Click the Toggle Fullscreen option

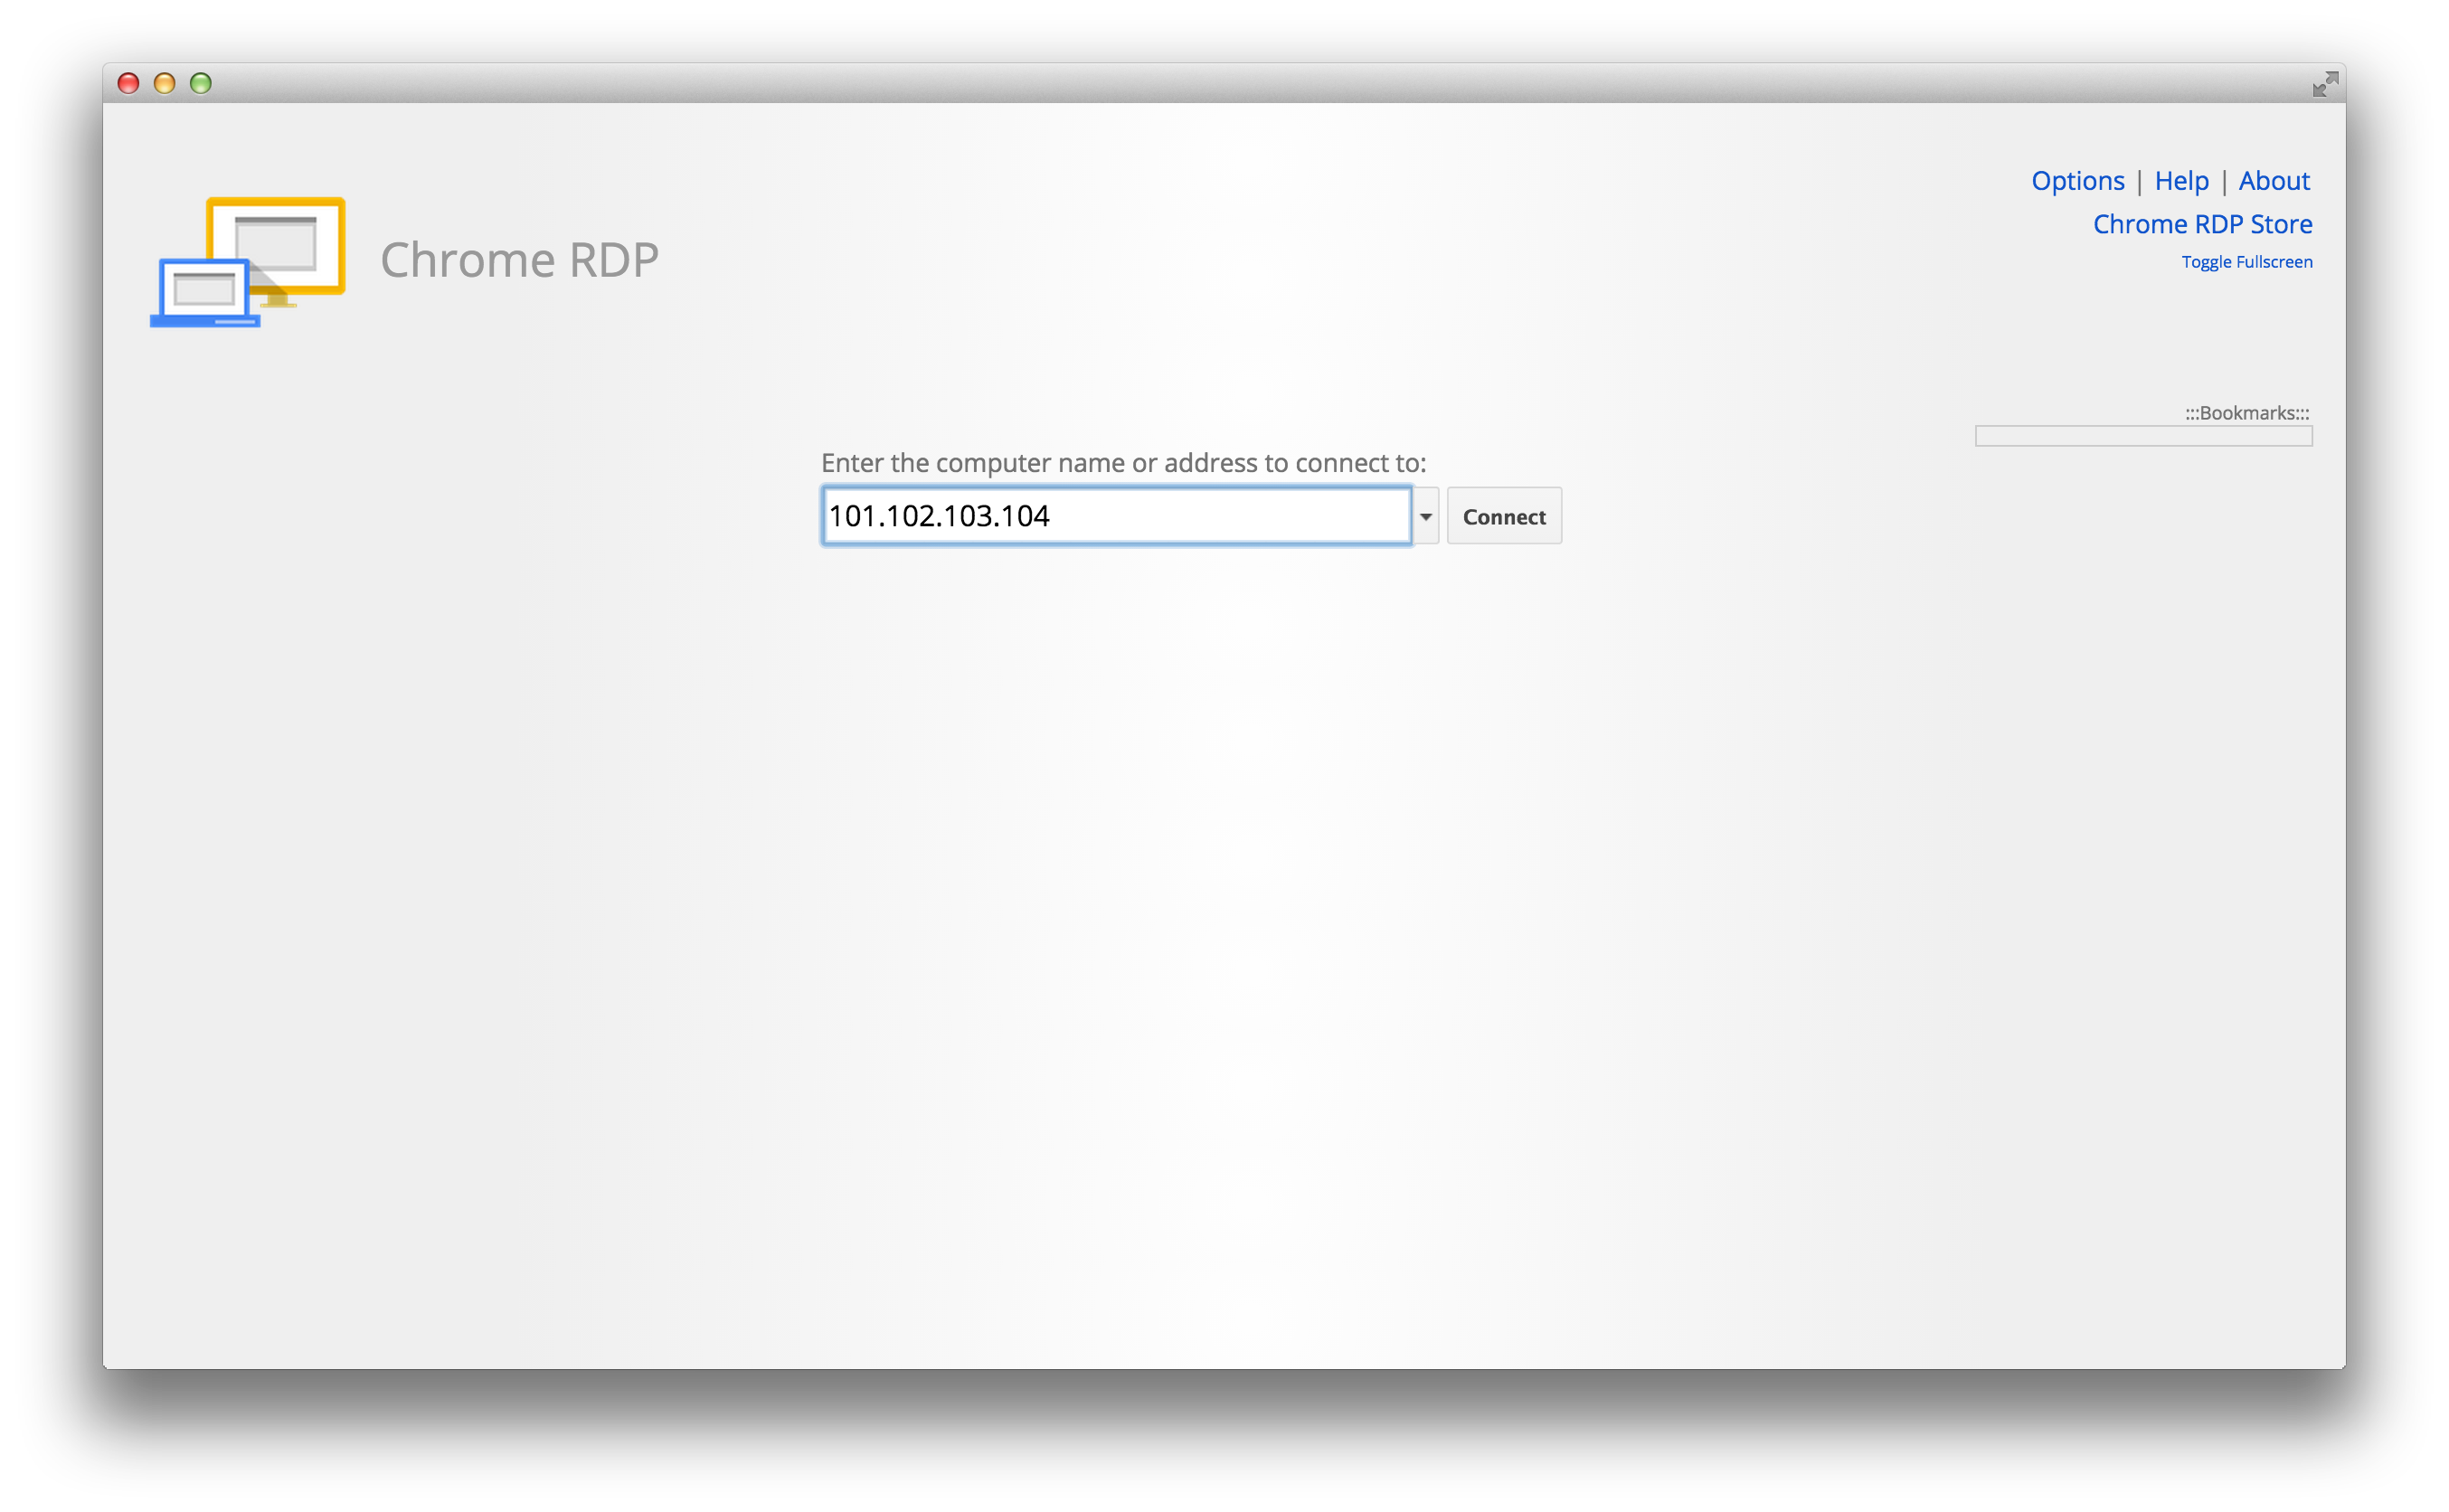(x=2245, y=260)
